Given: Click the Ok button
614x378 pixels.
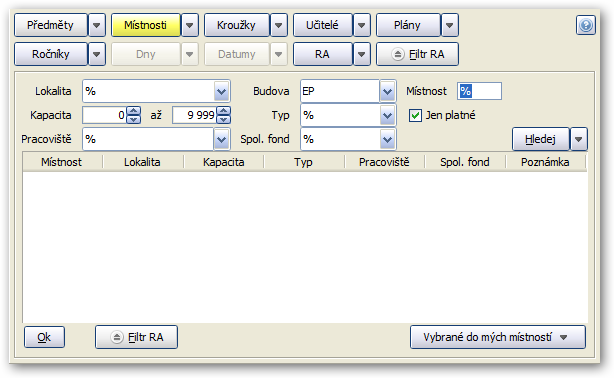Looking at the screenshot, I should pos(44,337).
